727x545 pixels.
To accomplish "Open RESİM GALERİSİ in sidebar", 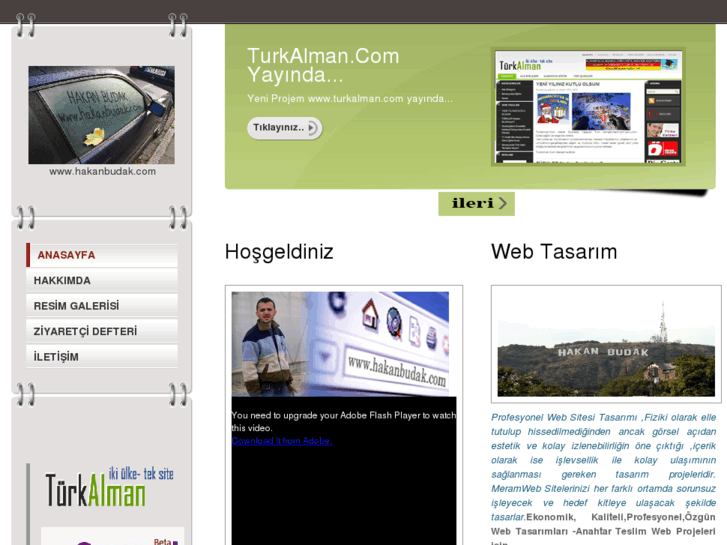I will coord(102,306).
